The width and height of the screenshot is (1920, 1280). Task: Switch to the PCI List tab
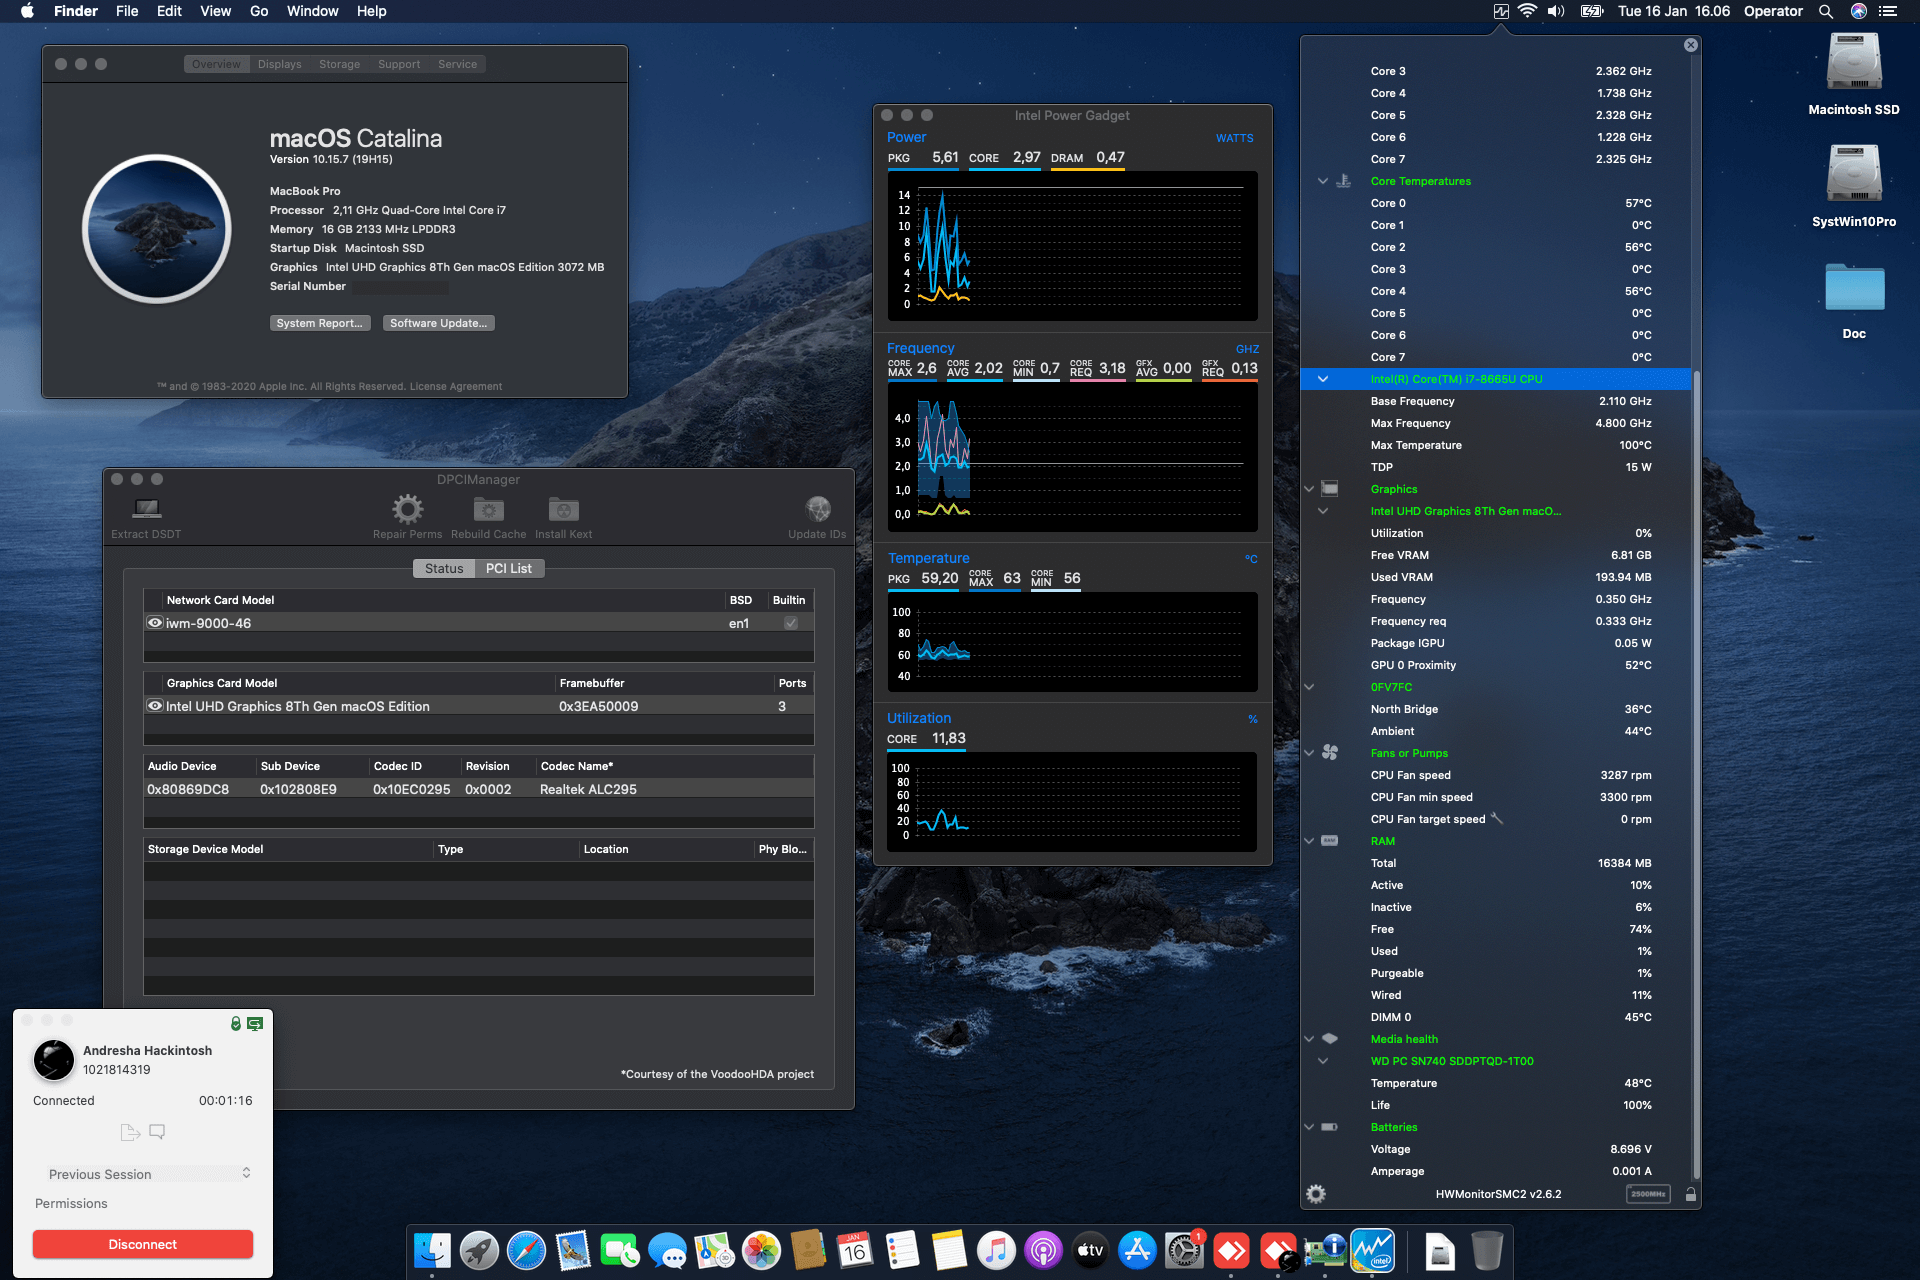tap(509, 568)
